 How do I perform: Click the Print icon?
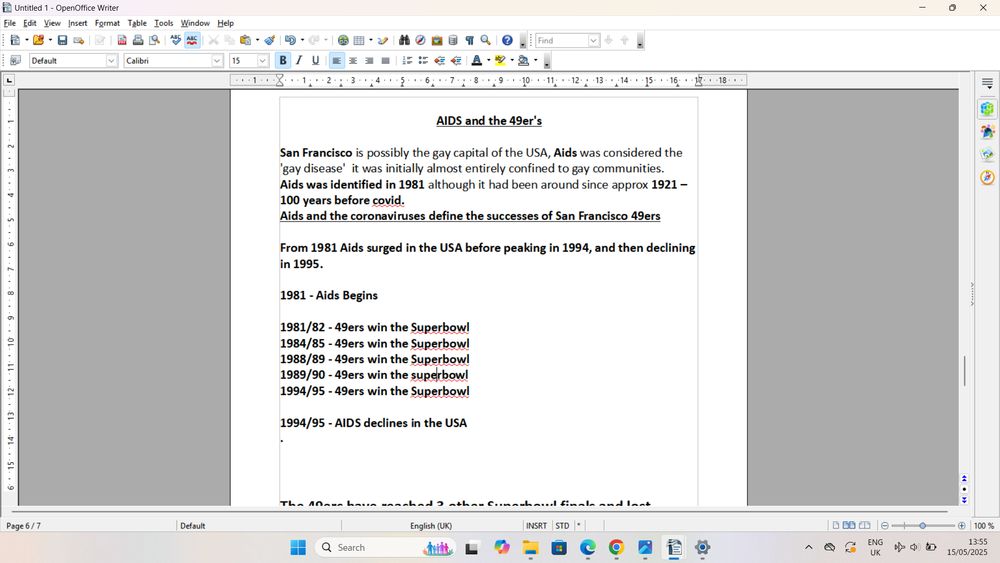pos(138,40)
